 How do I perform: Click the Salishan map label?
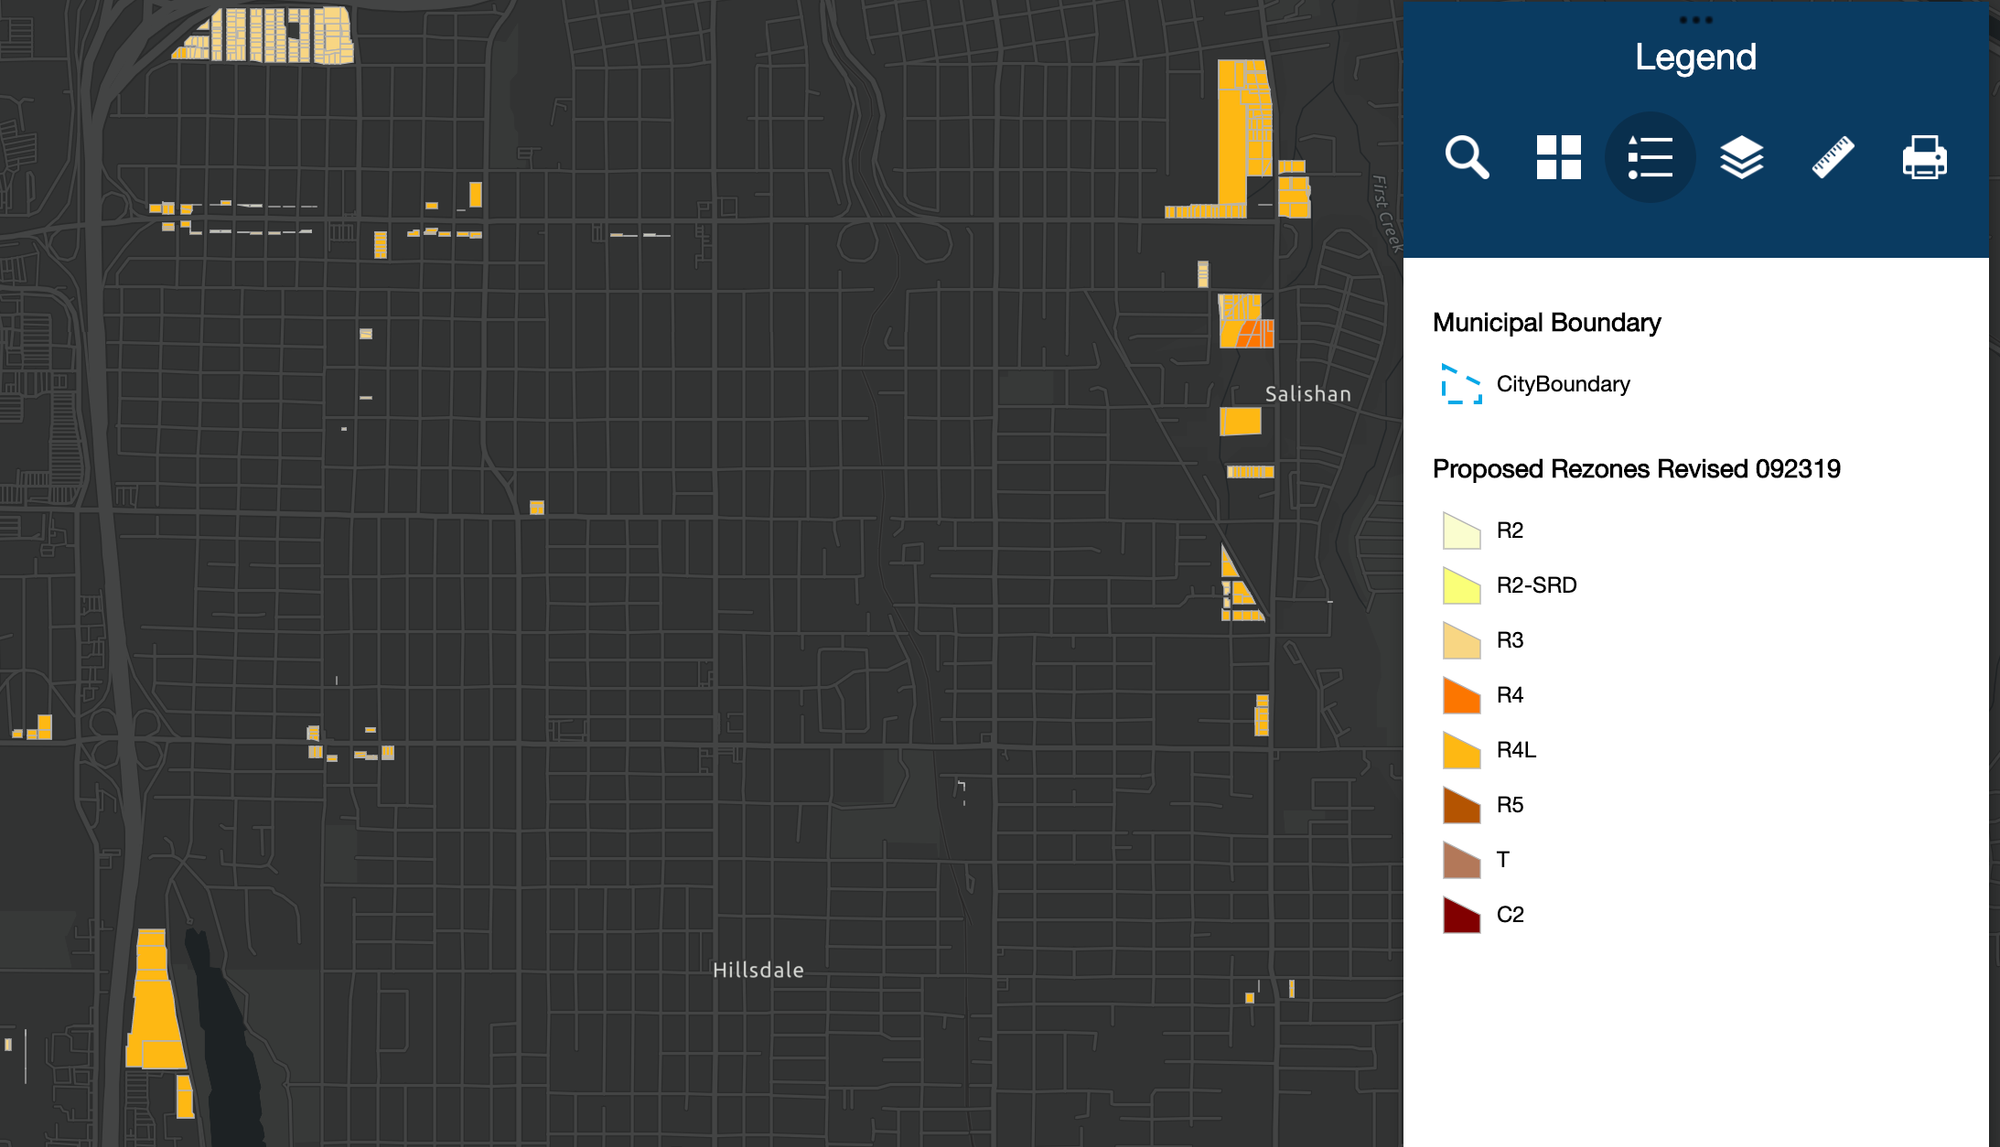(x=1307, y=394)
